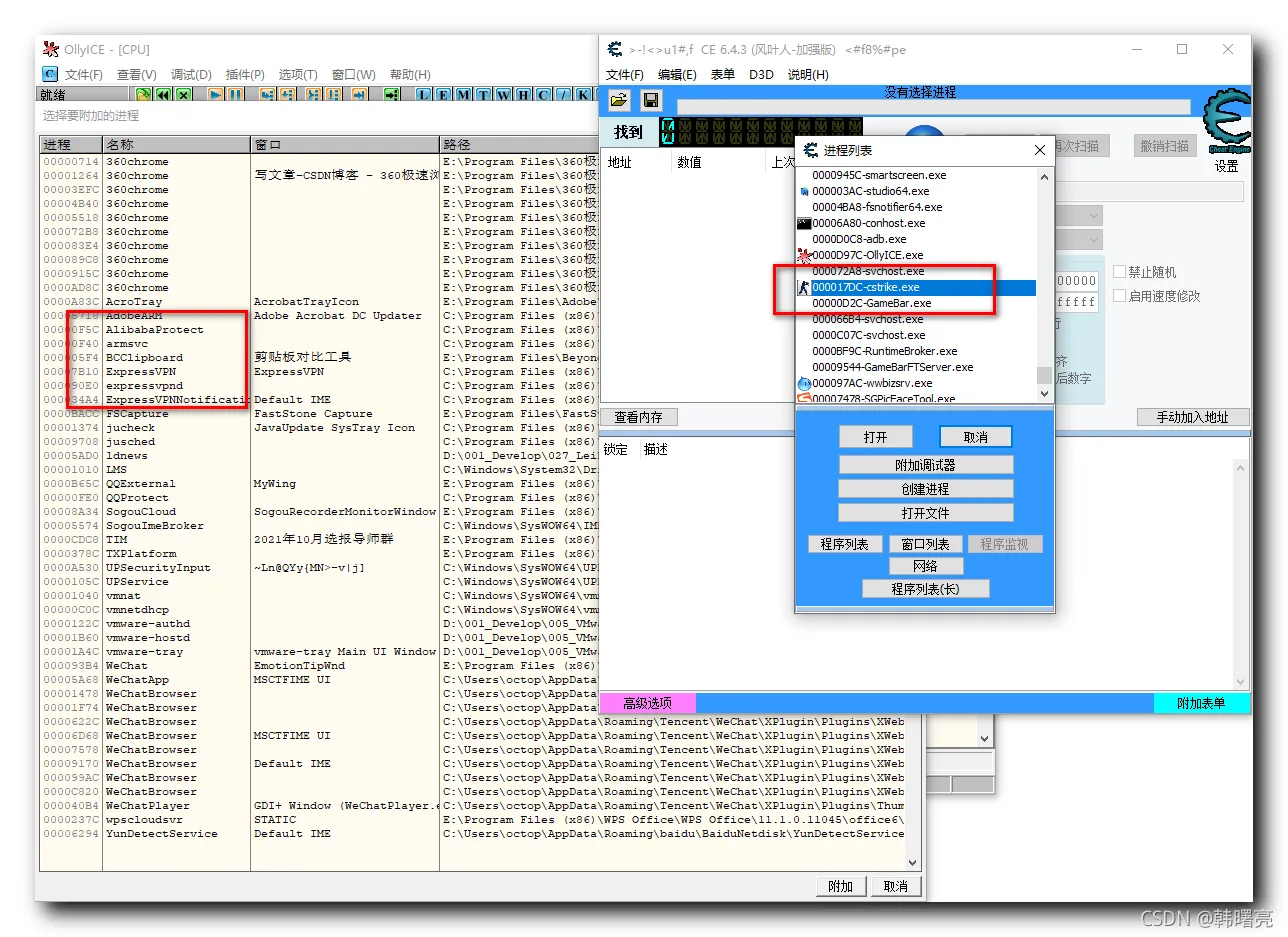Screen dimensions: 1288x937
Task: Open 插件(P) menu in OllyICE
Action: tap(245, 74)
